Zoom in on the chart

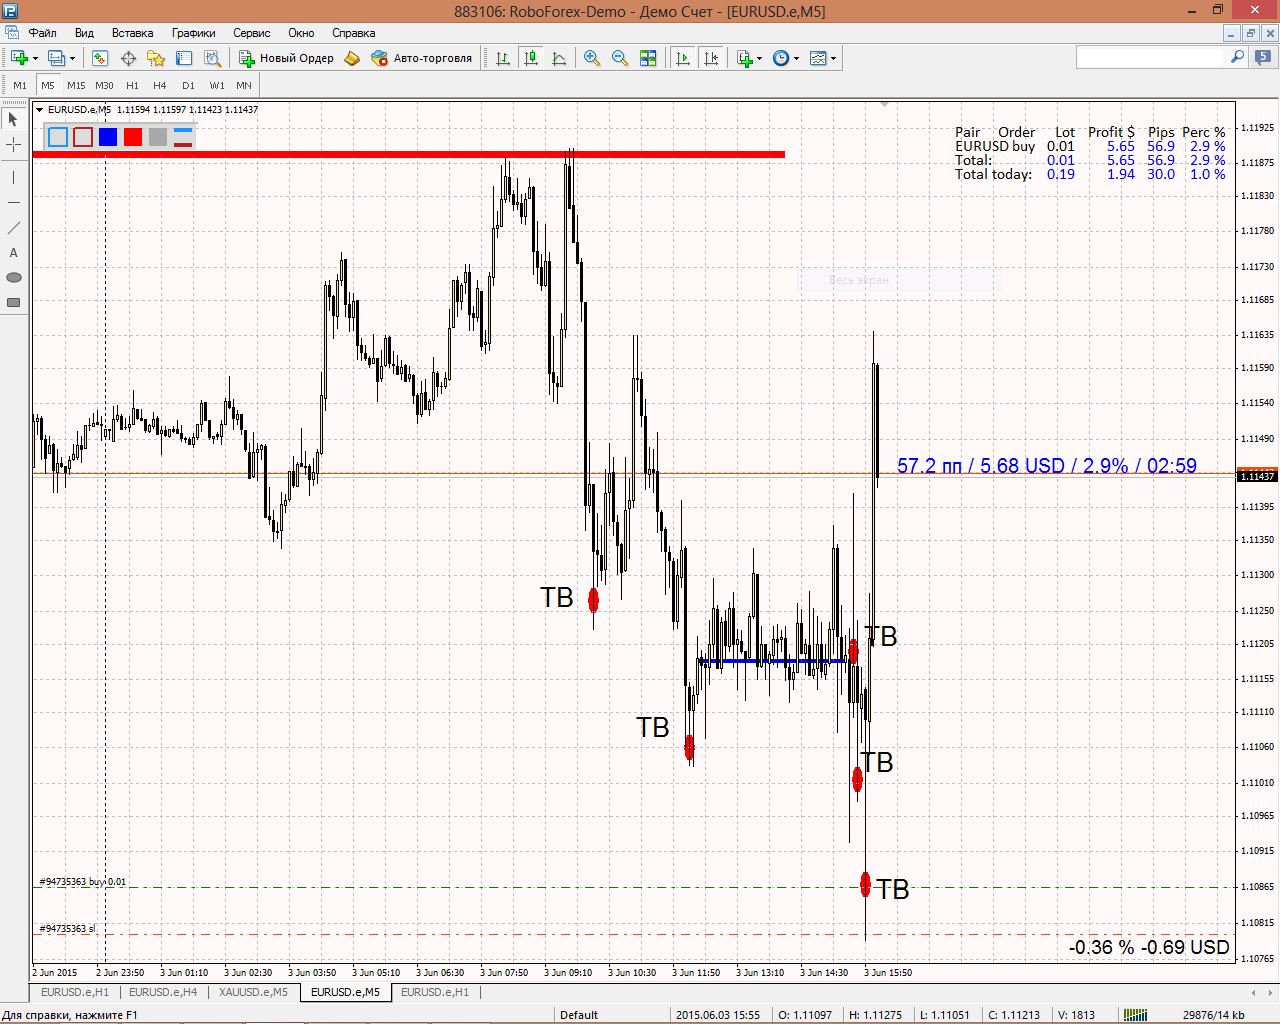tap(592, 58)
